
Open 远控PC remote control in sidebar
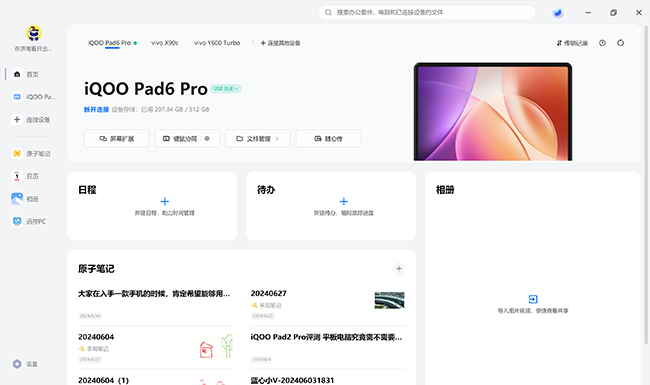(x=29, y=221)
